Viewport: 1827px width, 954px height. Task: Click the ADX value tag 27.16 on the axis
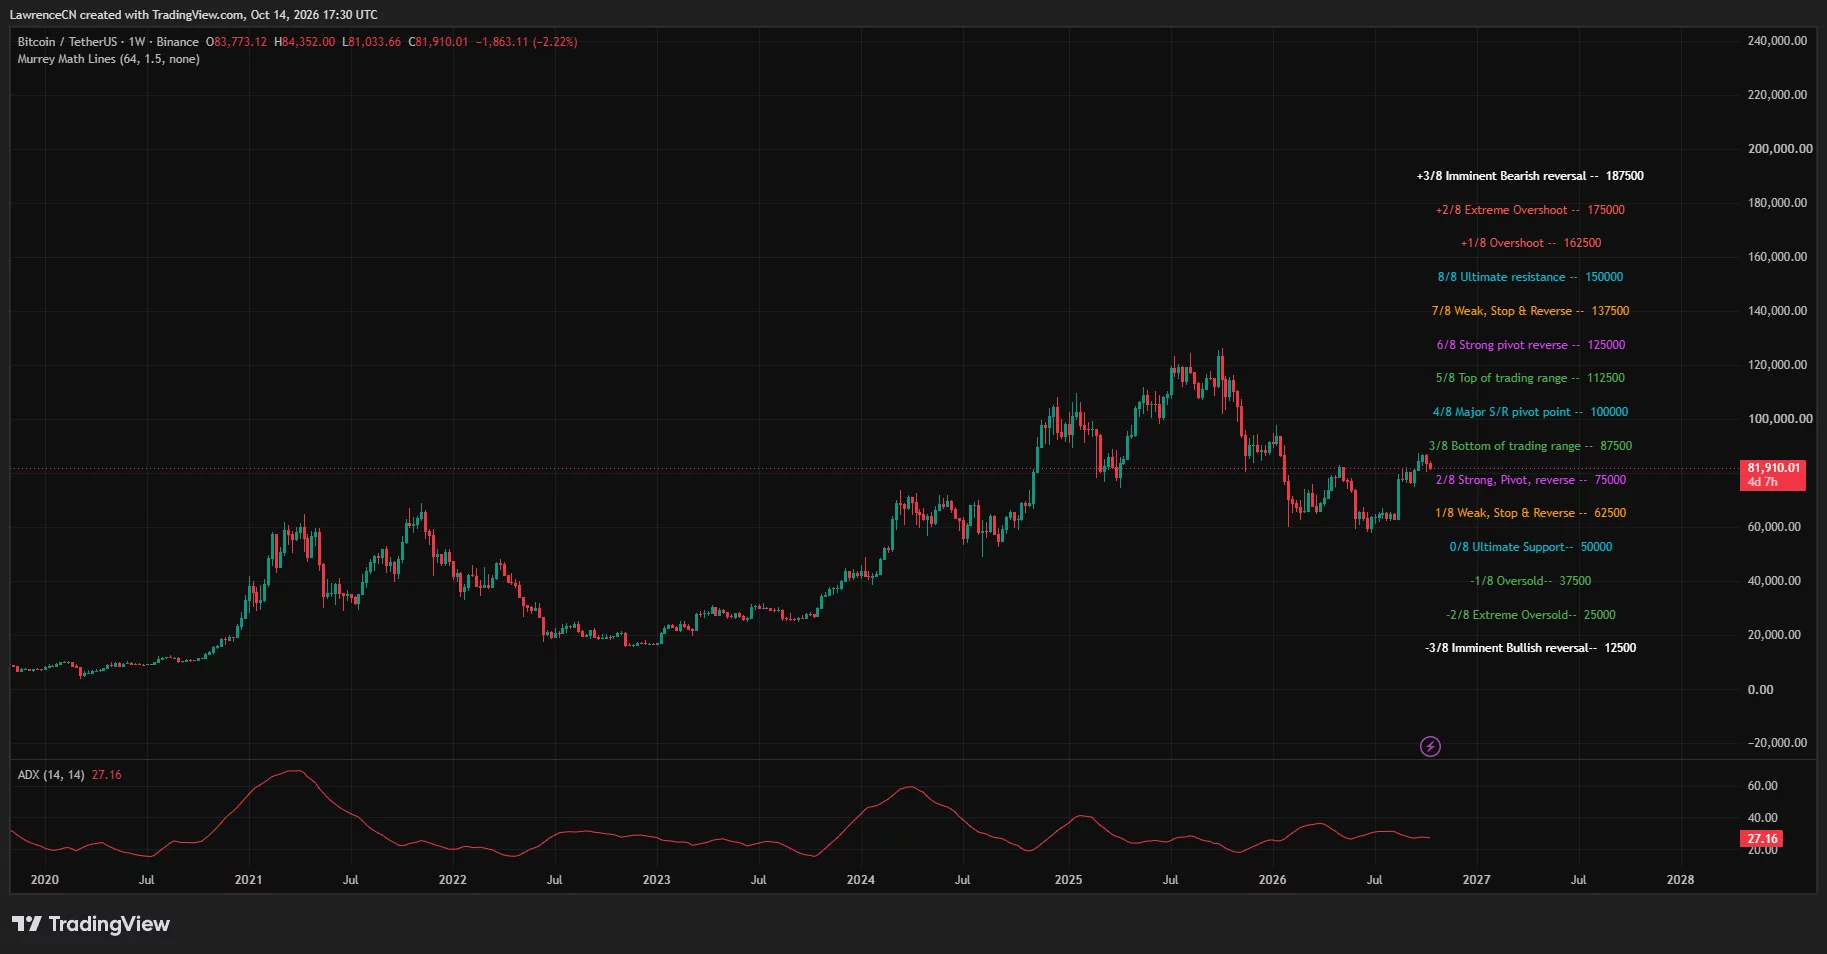click(1762, 839)
